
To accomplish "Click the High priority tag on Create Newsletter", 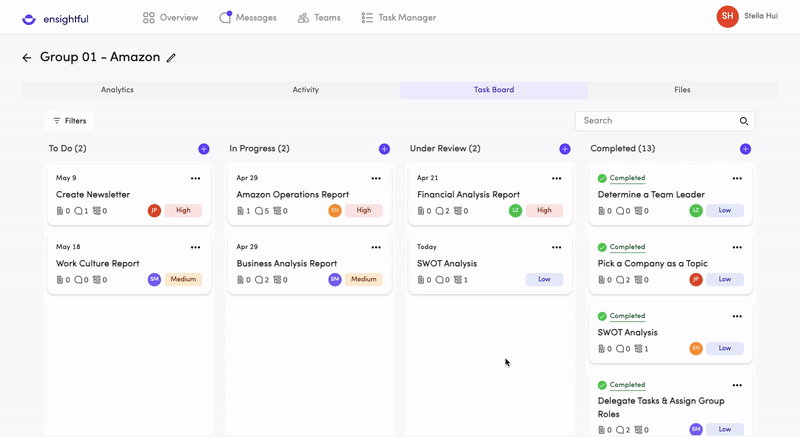I will pyautogui.click(x=183, y=211).
